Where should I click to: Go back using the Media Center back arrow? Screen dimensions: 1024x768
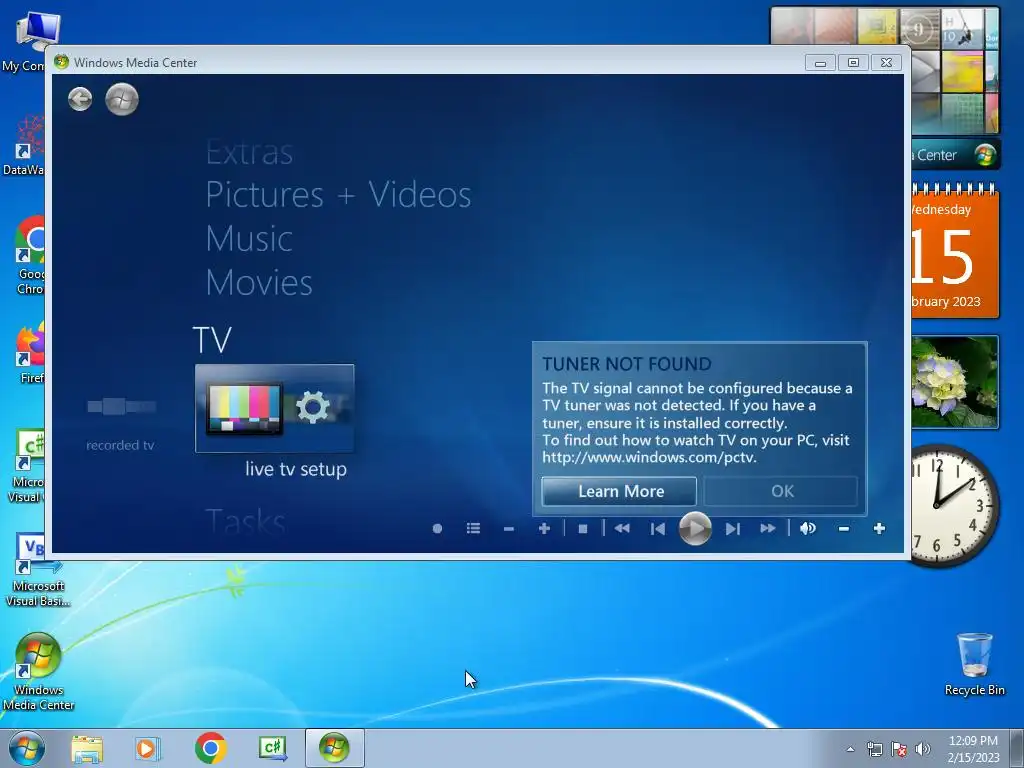coord(80,99)
